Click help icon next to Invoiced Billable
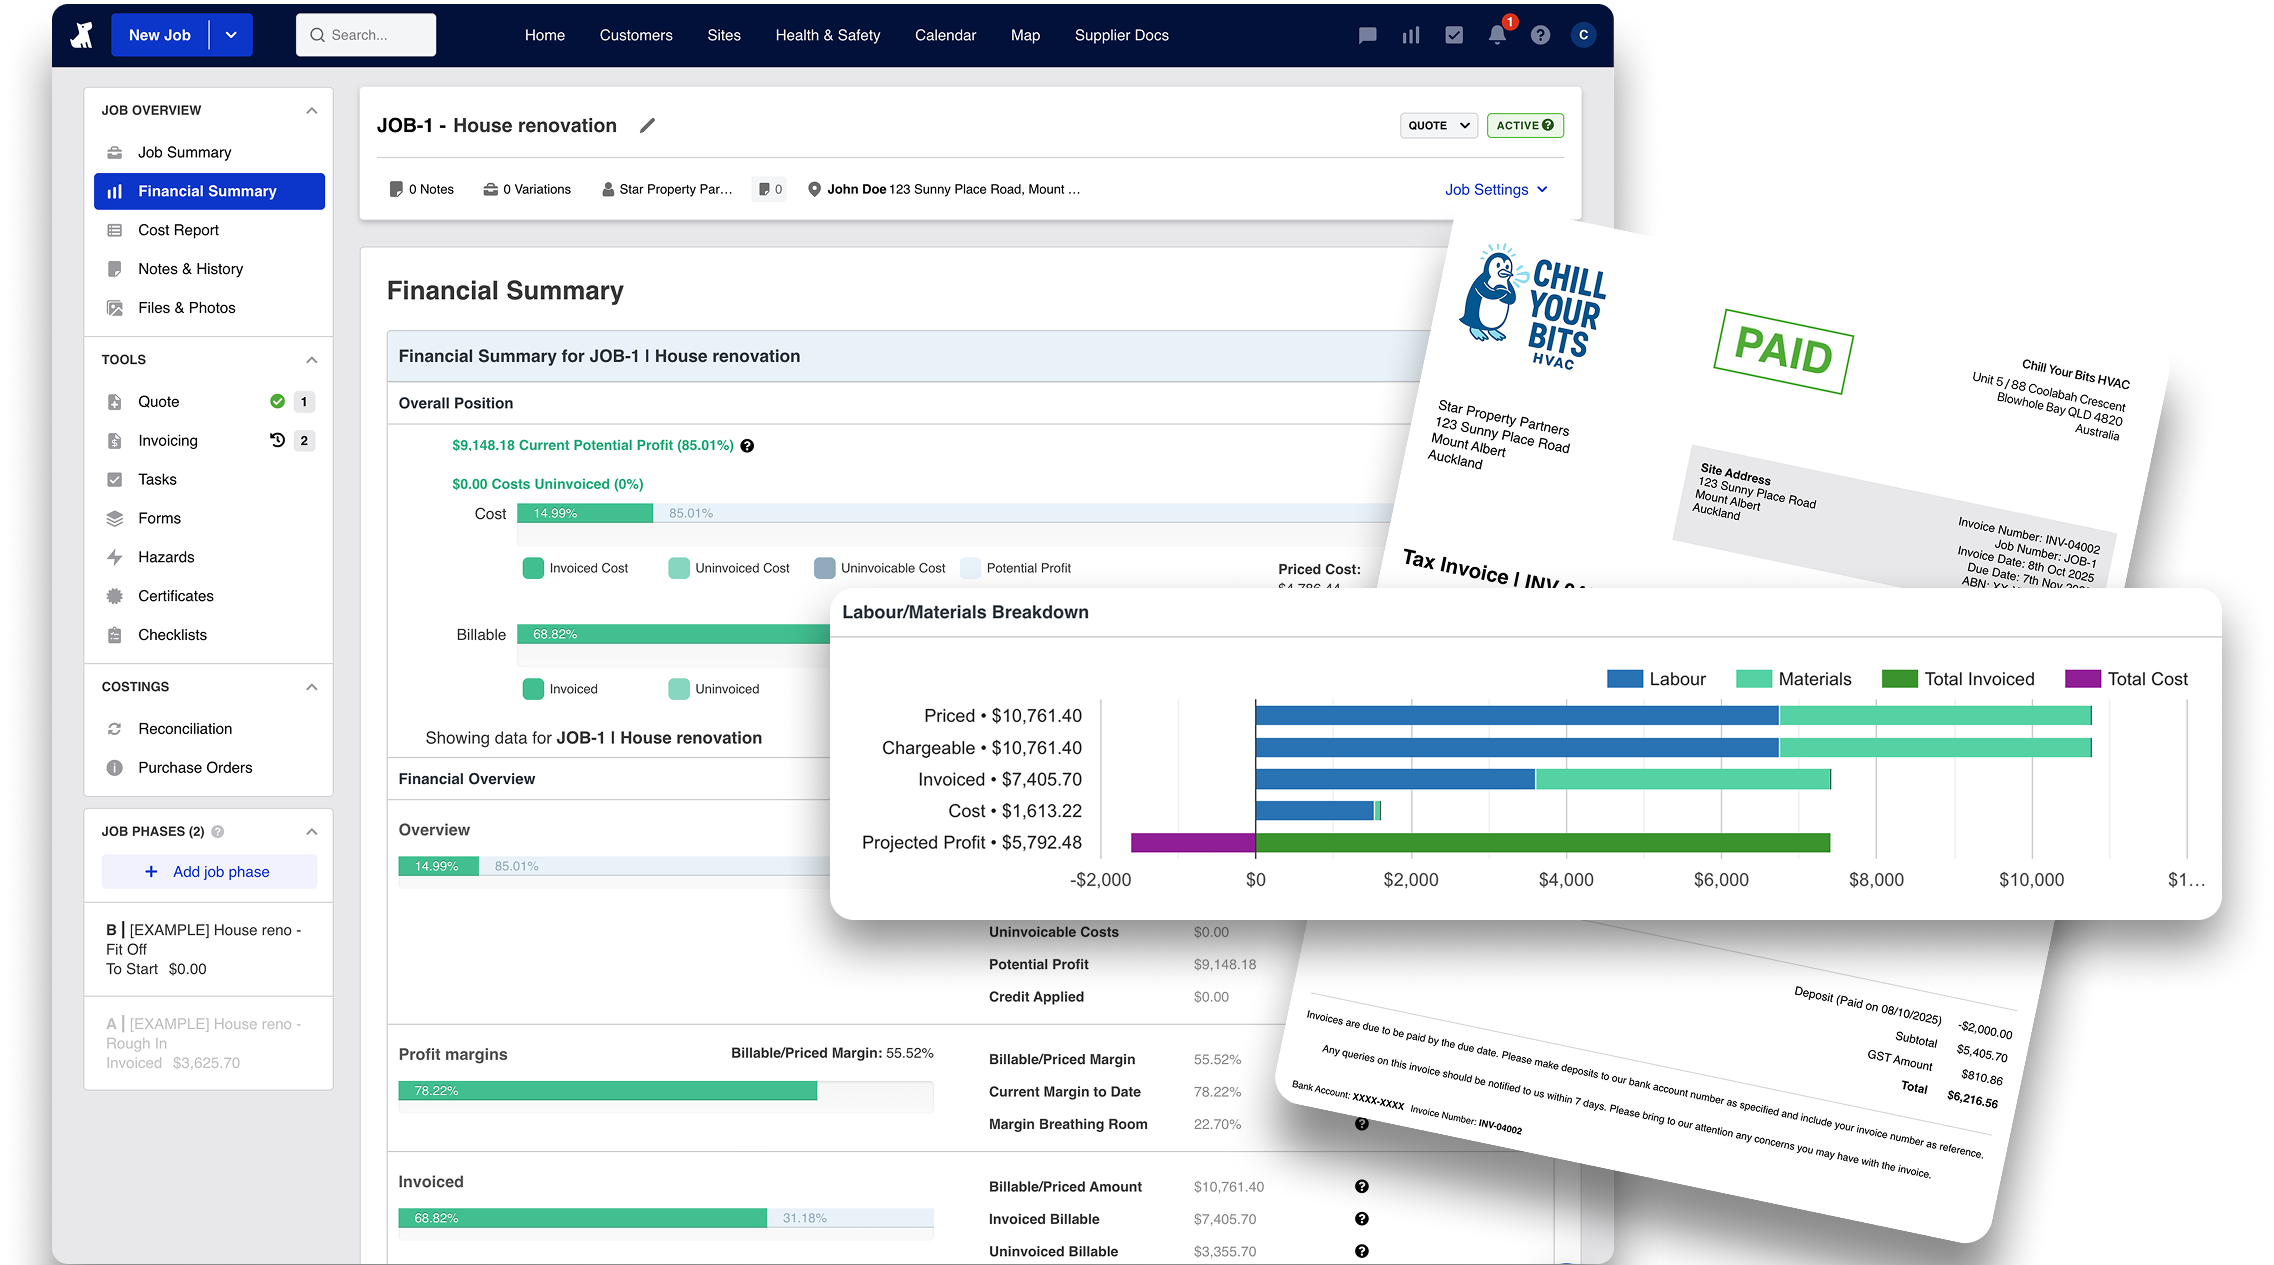 point(1361,1219)
